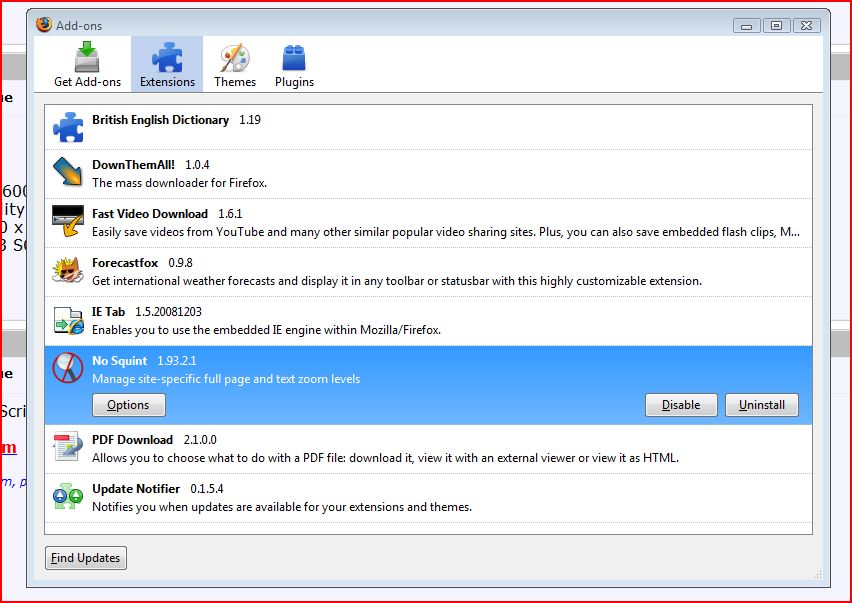Screen dimensions: 852x603
Task: Select the IE Tab extension name
Action: click(108, 312)
